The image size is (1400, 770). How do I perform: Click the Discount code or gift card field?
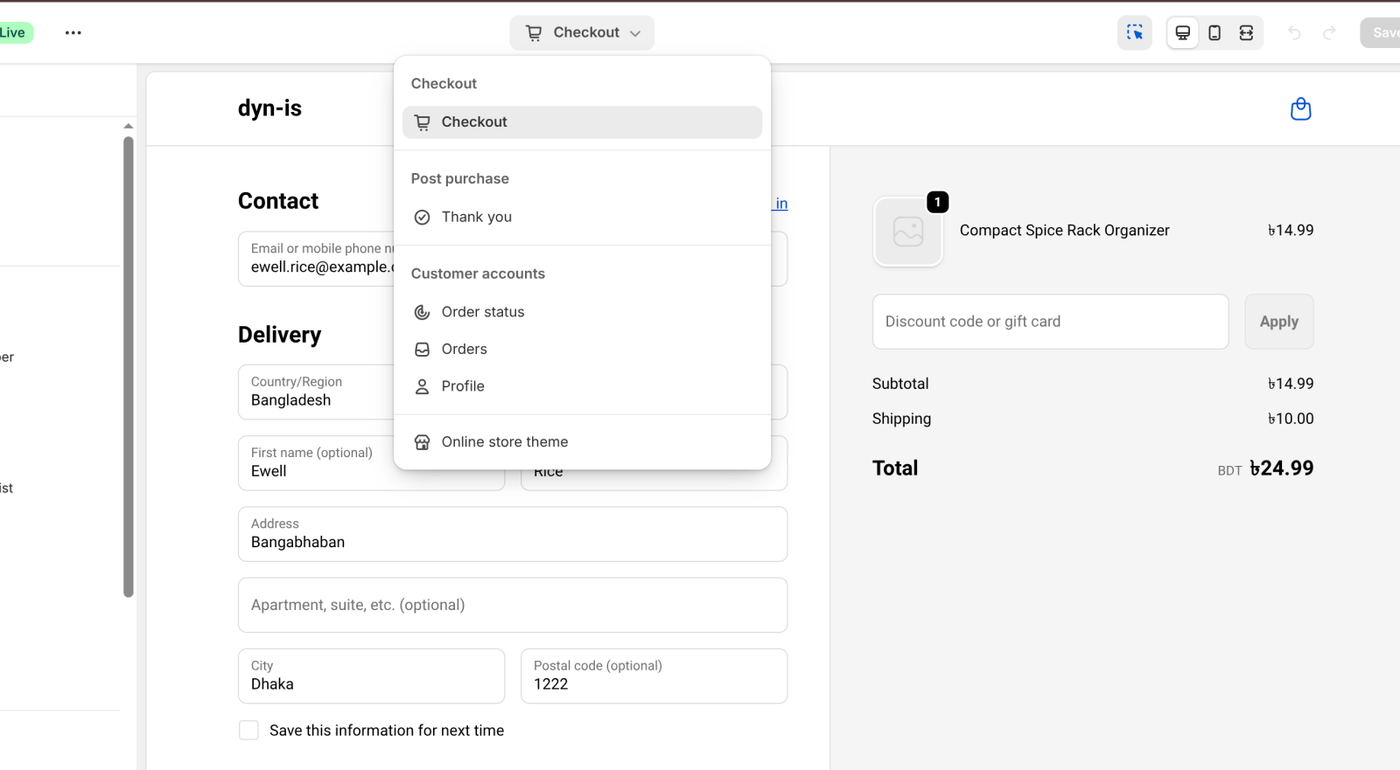point(1050,322)
